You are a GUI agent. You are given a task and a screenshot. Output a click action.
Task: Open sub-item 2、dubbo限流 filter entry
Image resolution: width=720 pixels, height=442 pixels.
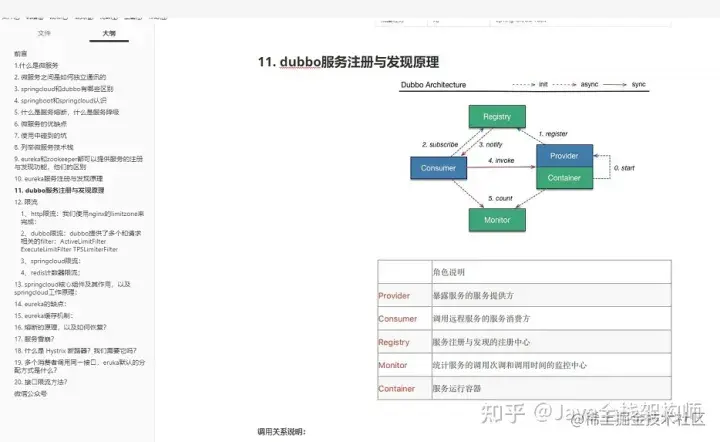click(81, 241)
